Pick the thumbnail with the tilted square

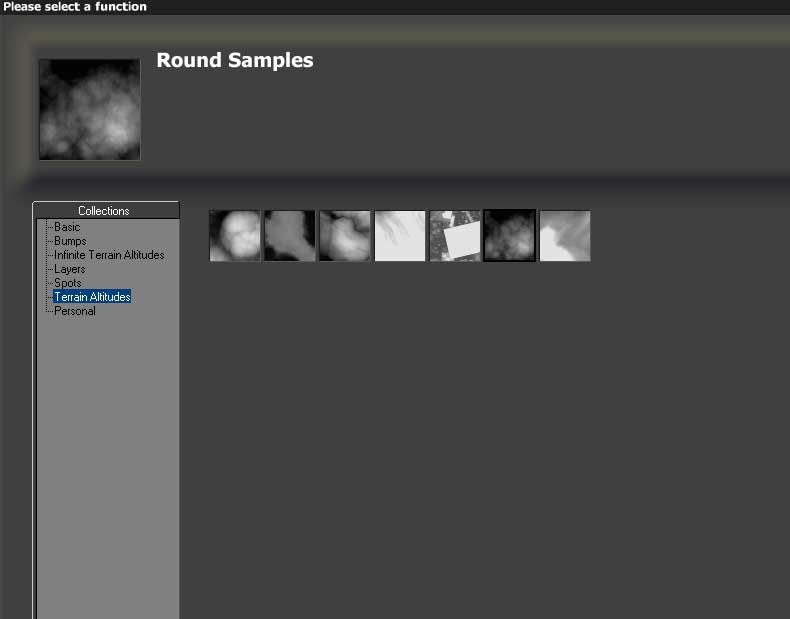pyautogui.click(x=455, y=236)
